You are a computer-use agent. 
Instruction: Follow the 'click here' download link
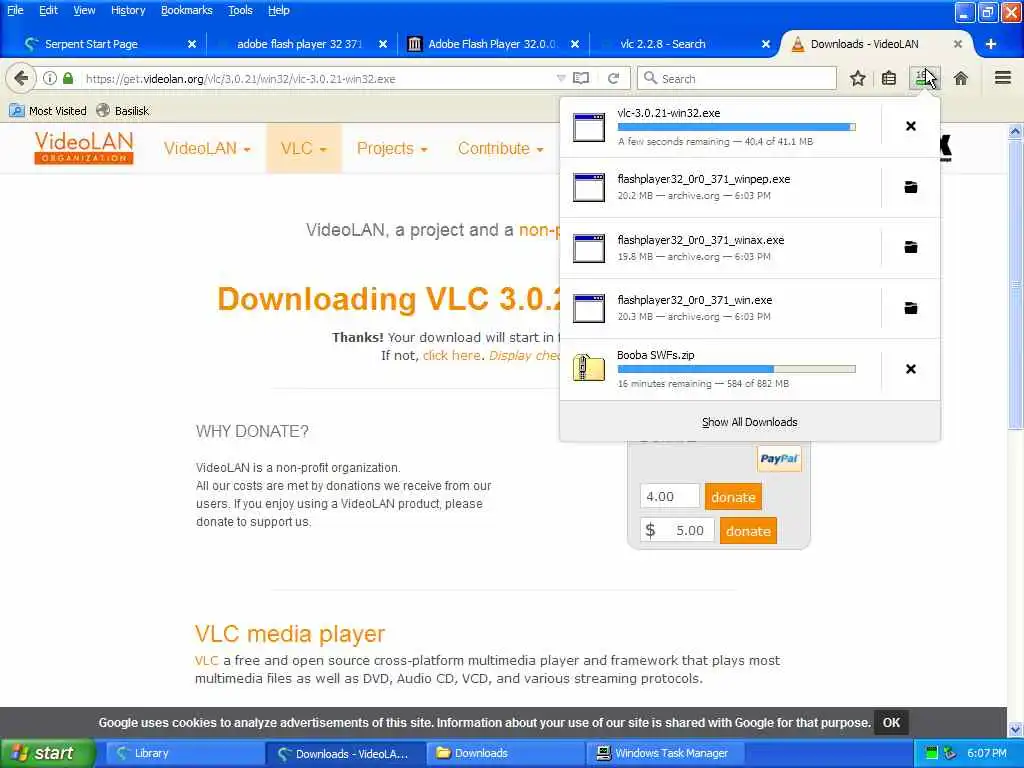(451, 355)
